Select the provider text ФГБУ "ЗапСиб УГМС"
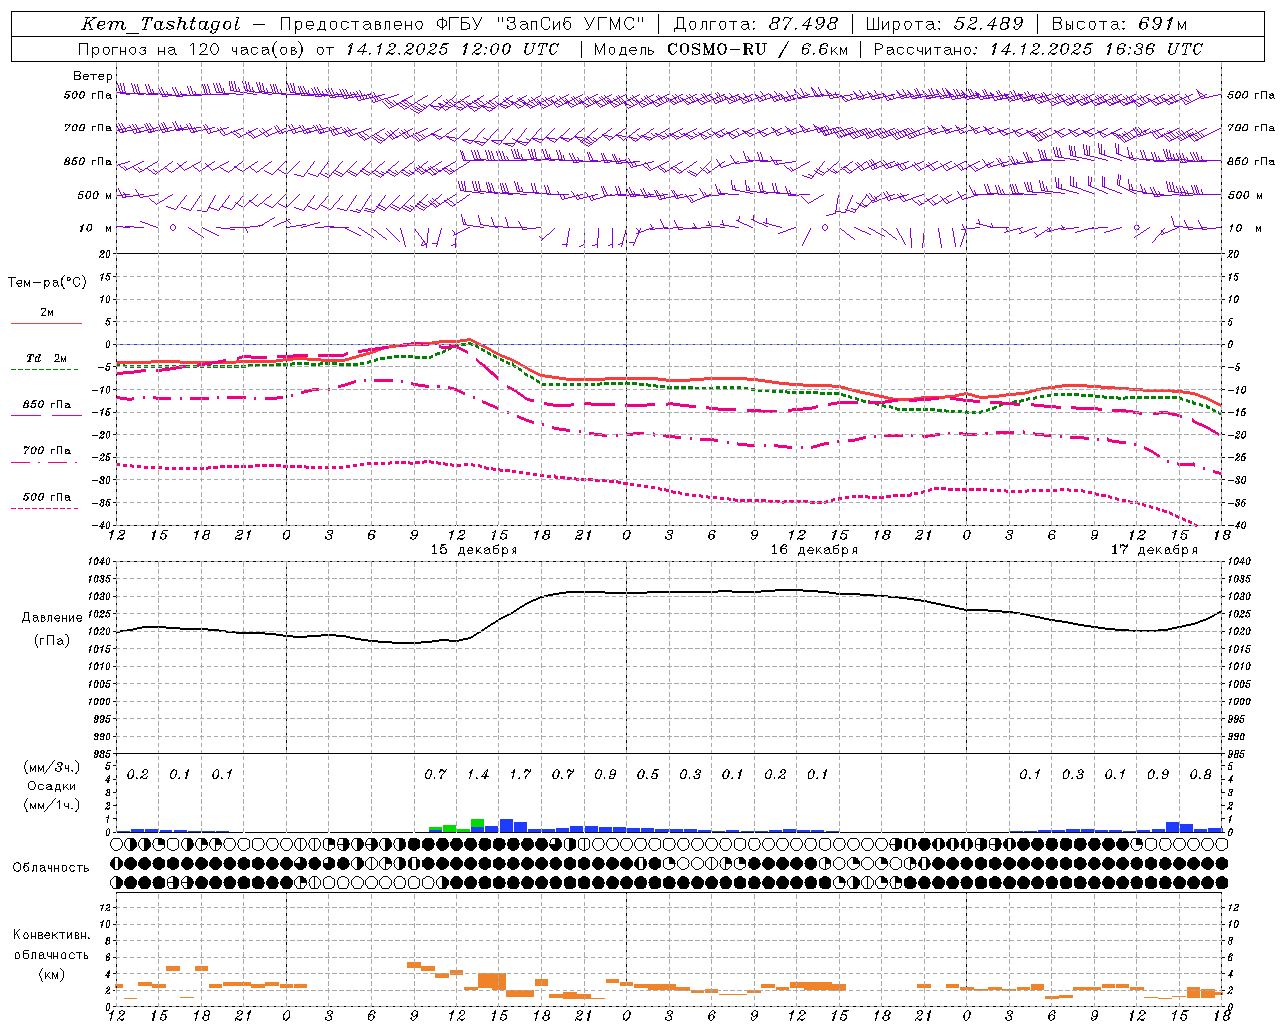Screen dimensions: 1280x1024 click(542, 24)
